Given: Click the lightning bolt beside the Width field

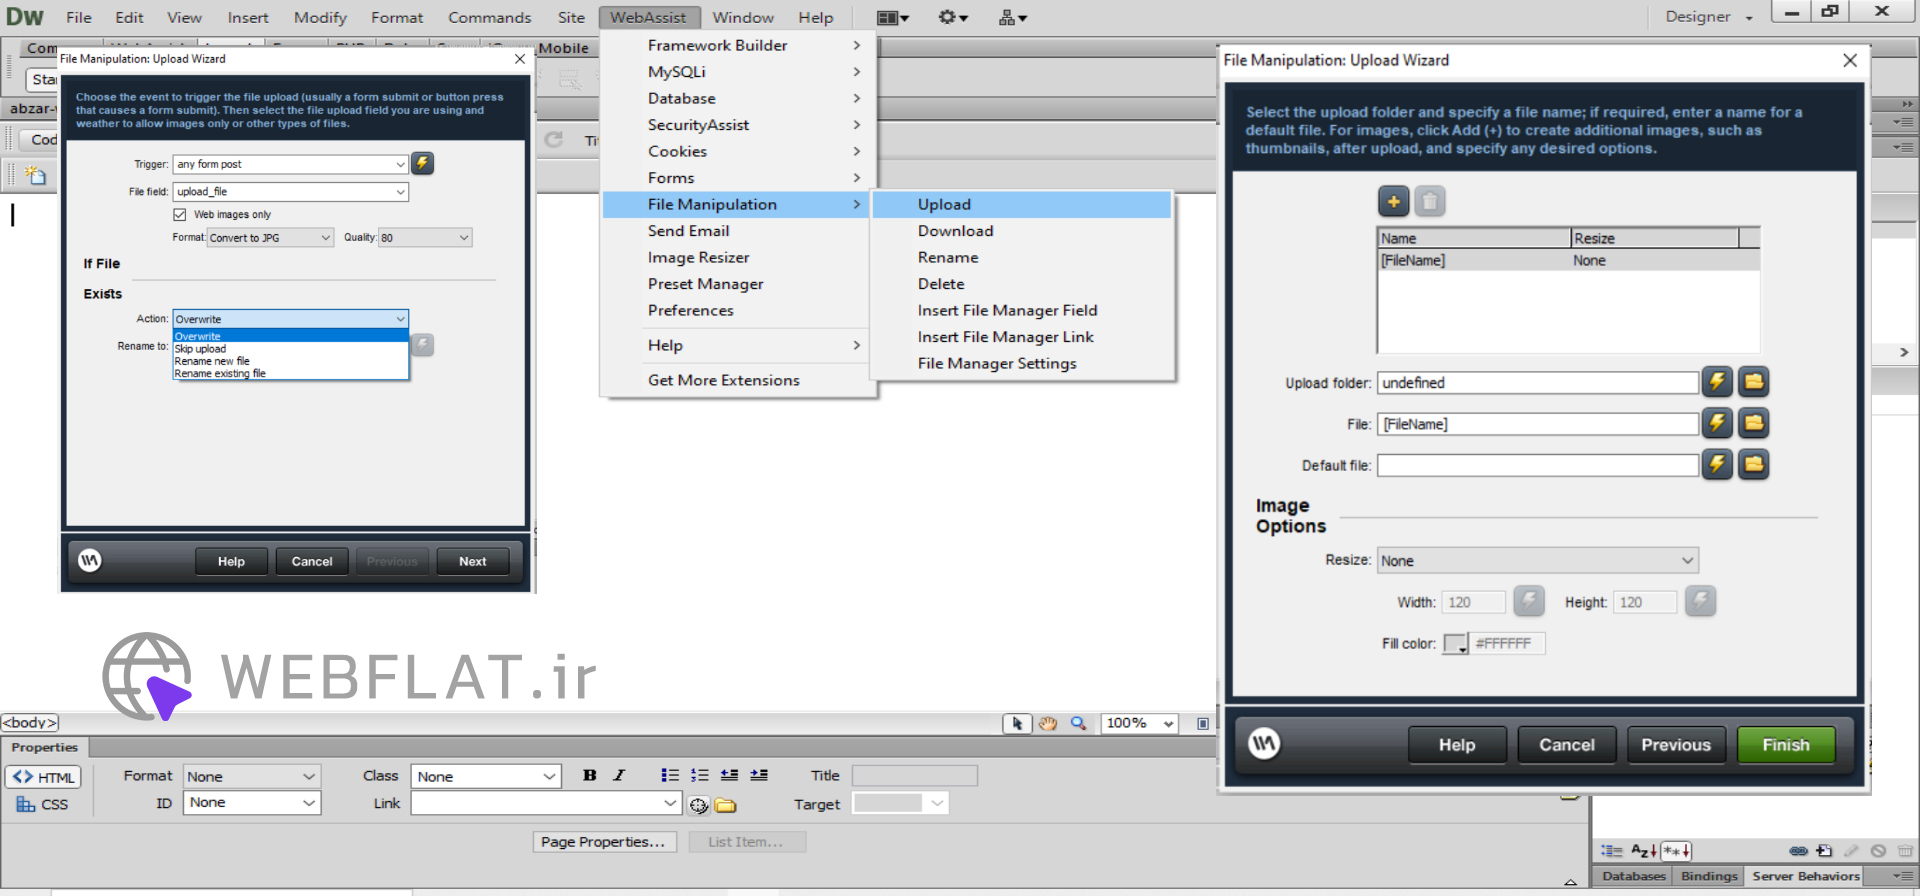Looking at the screenshot, I should [1529, 601].
